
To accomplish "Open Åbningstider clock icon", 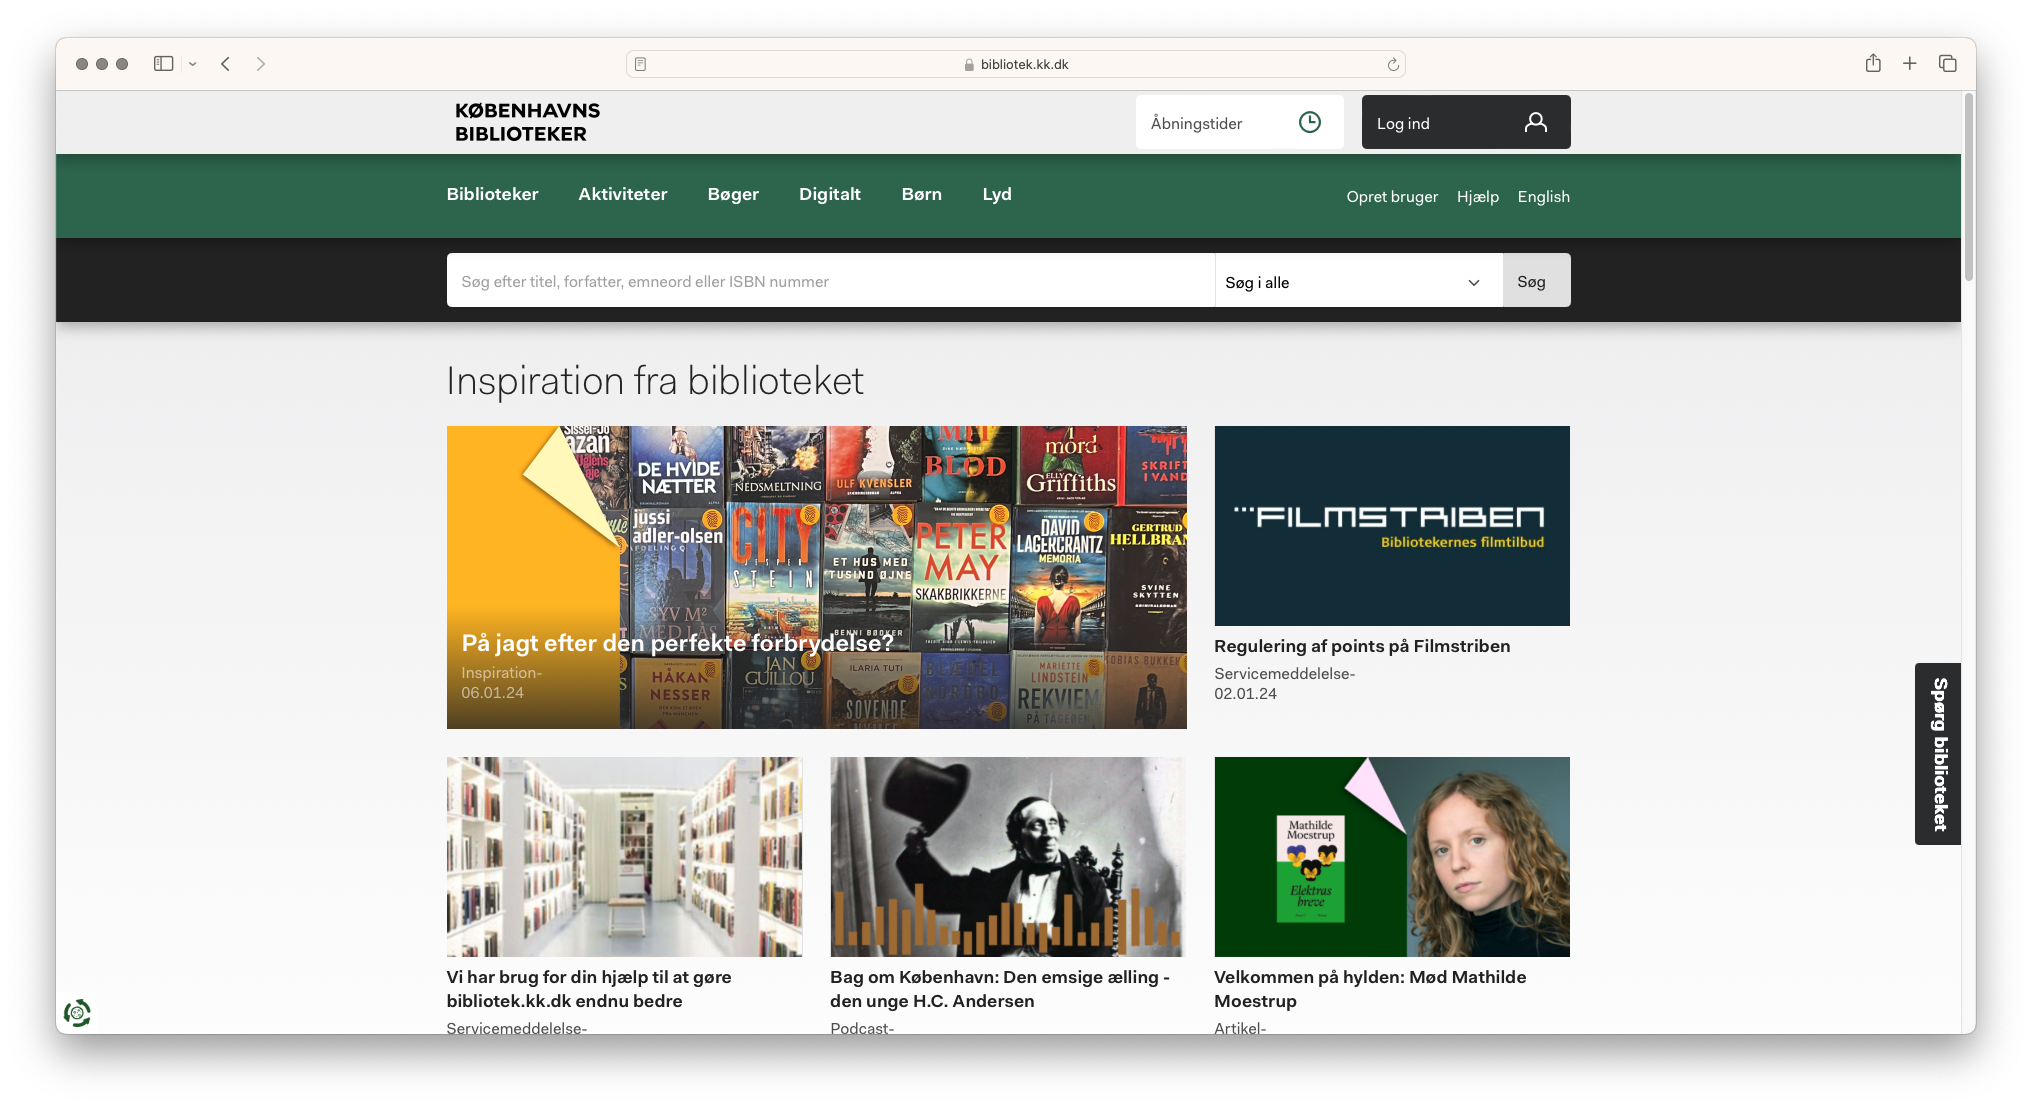I will click(x=1309, y=122).
